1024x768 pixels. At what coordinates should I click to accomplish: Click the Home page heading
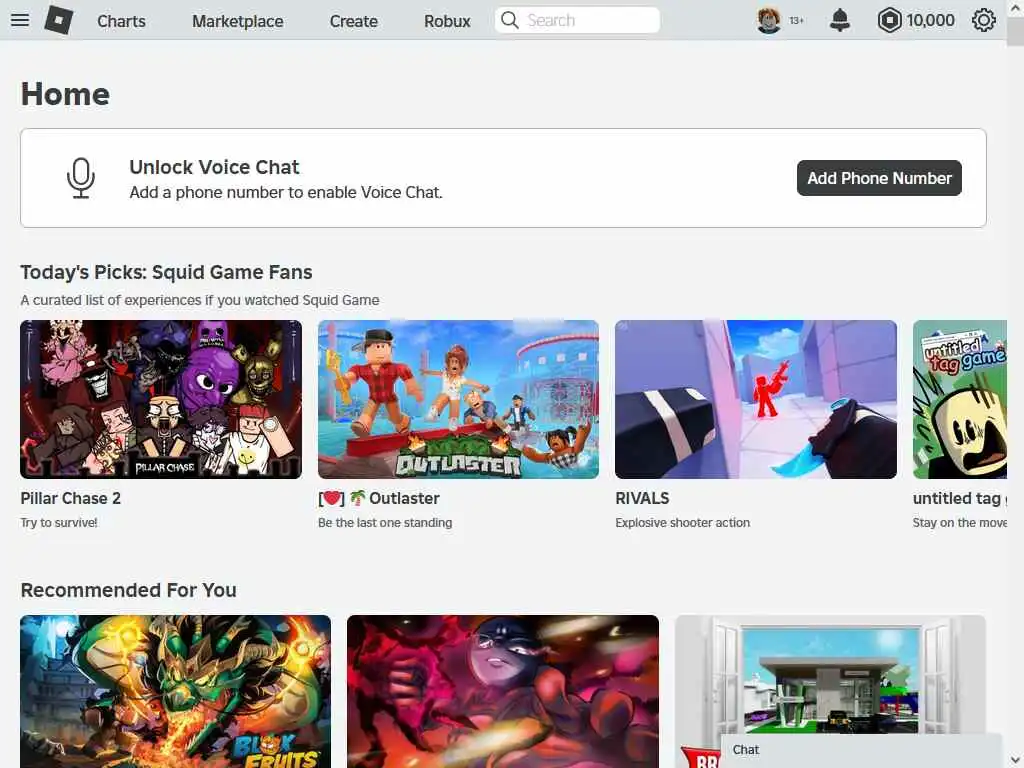point(65,94)
